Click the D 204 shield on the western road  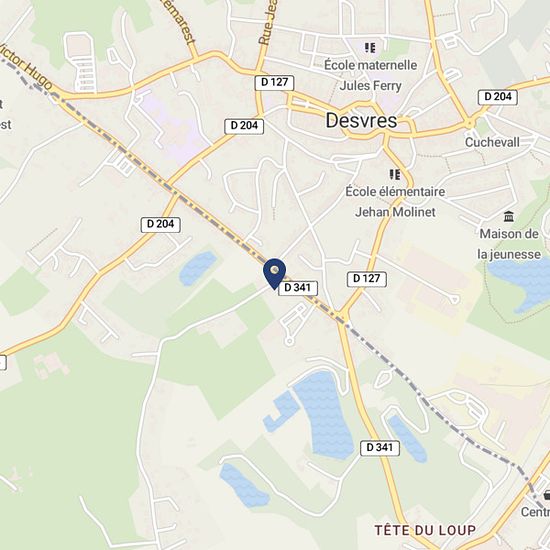click(161, 224)
